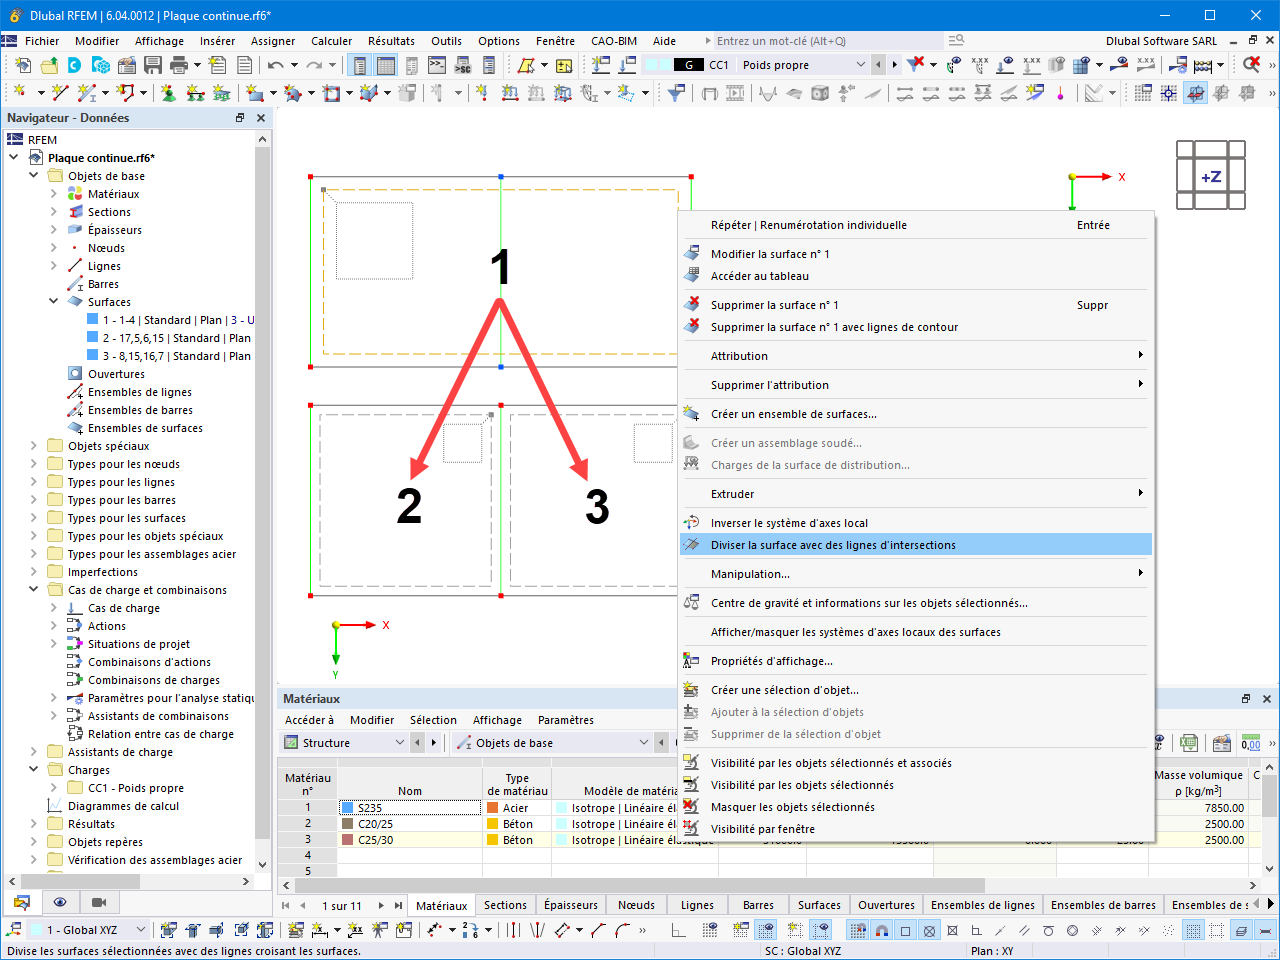Click the new member tool icon
Image resolution: width=1280 pixels, height=960 pixels.
(87, 93)
